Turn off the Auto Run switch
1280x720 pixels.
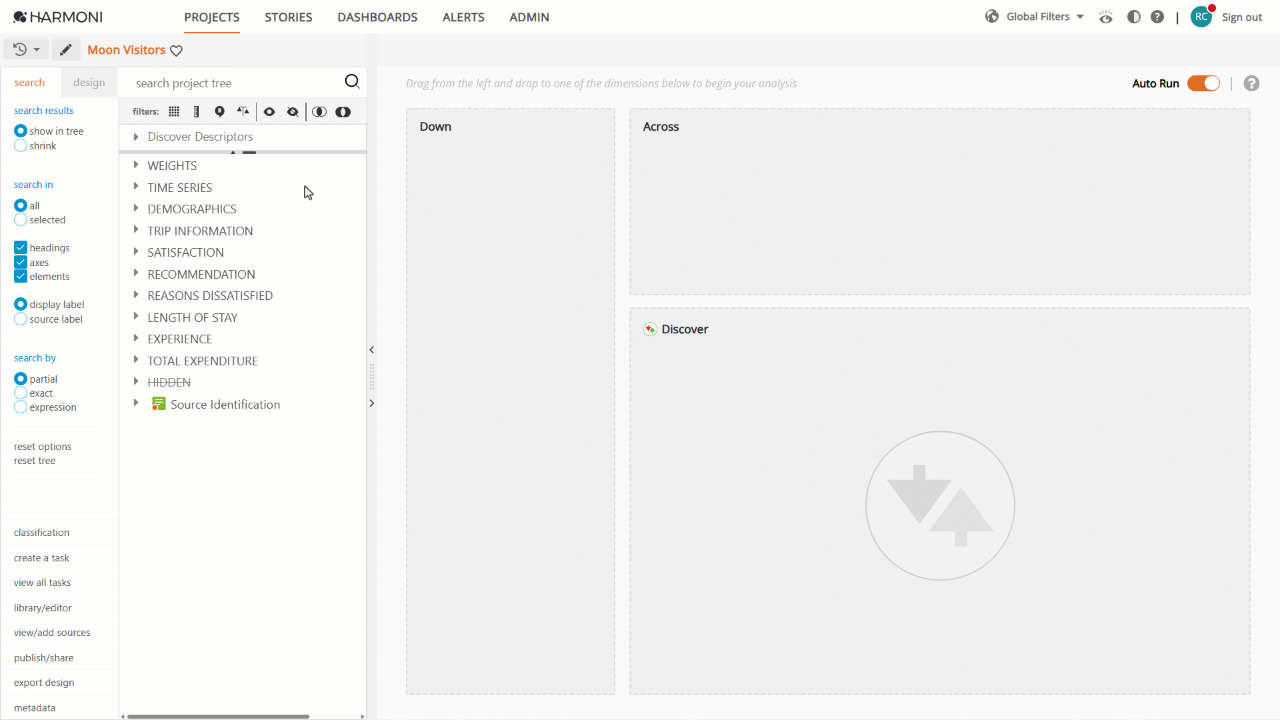(x=1203, y=83)
